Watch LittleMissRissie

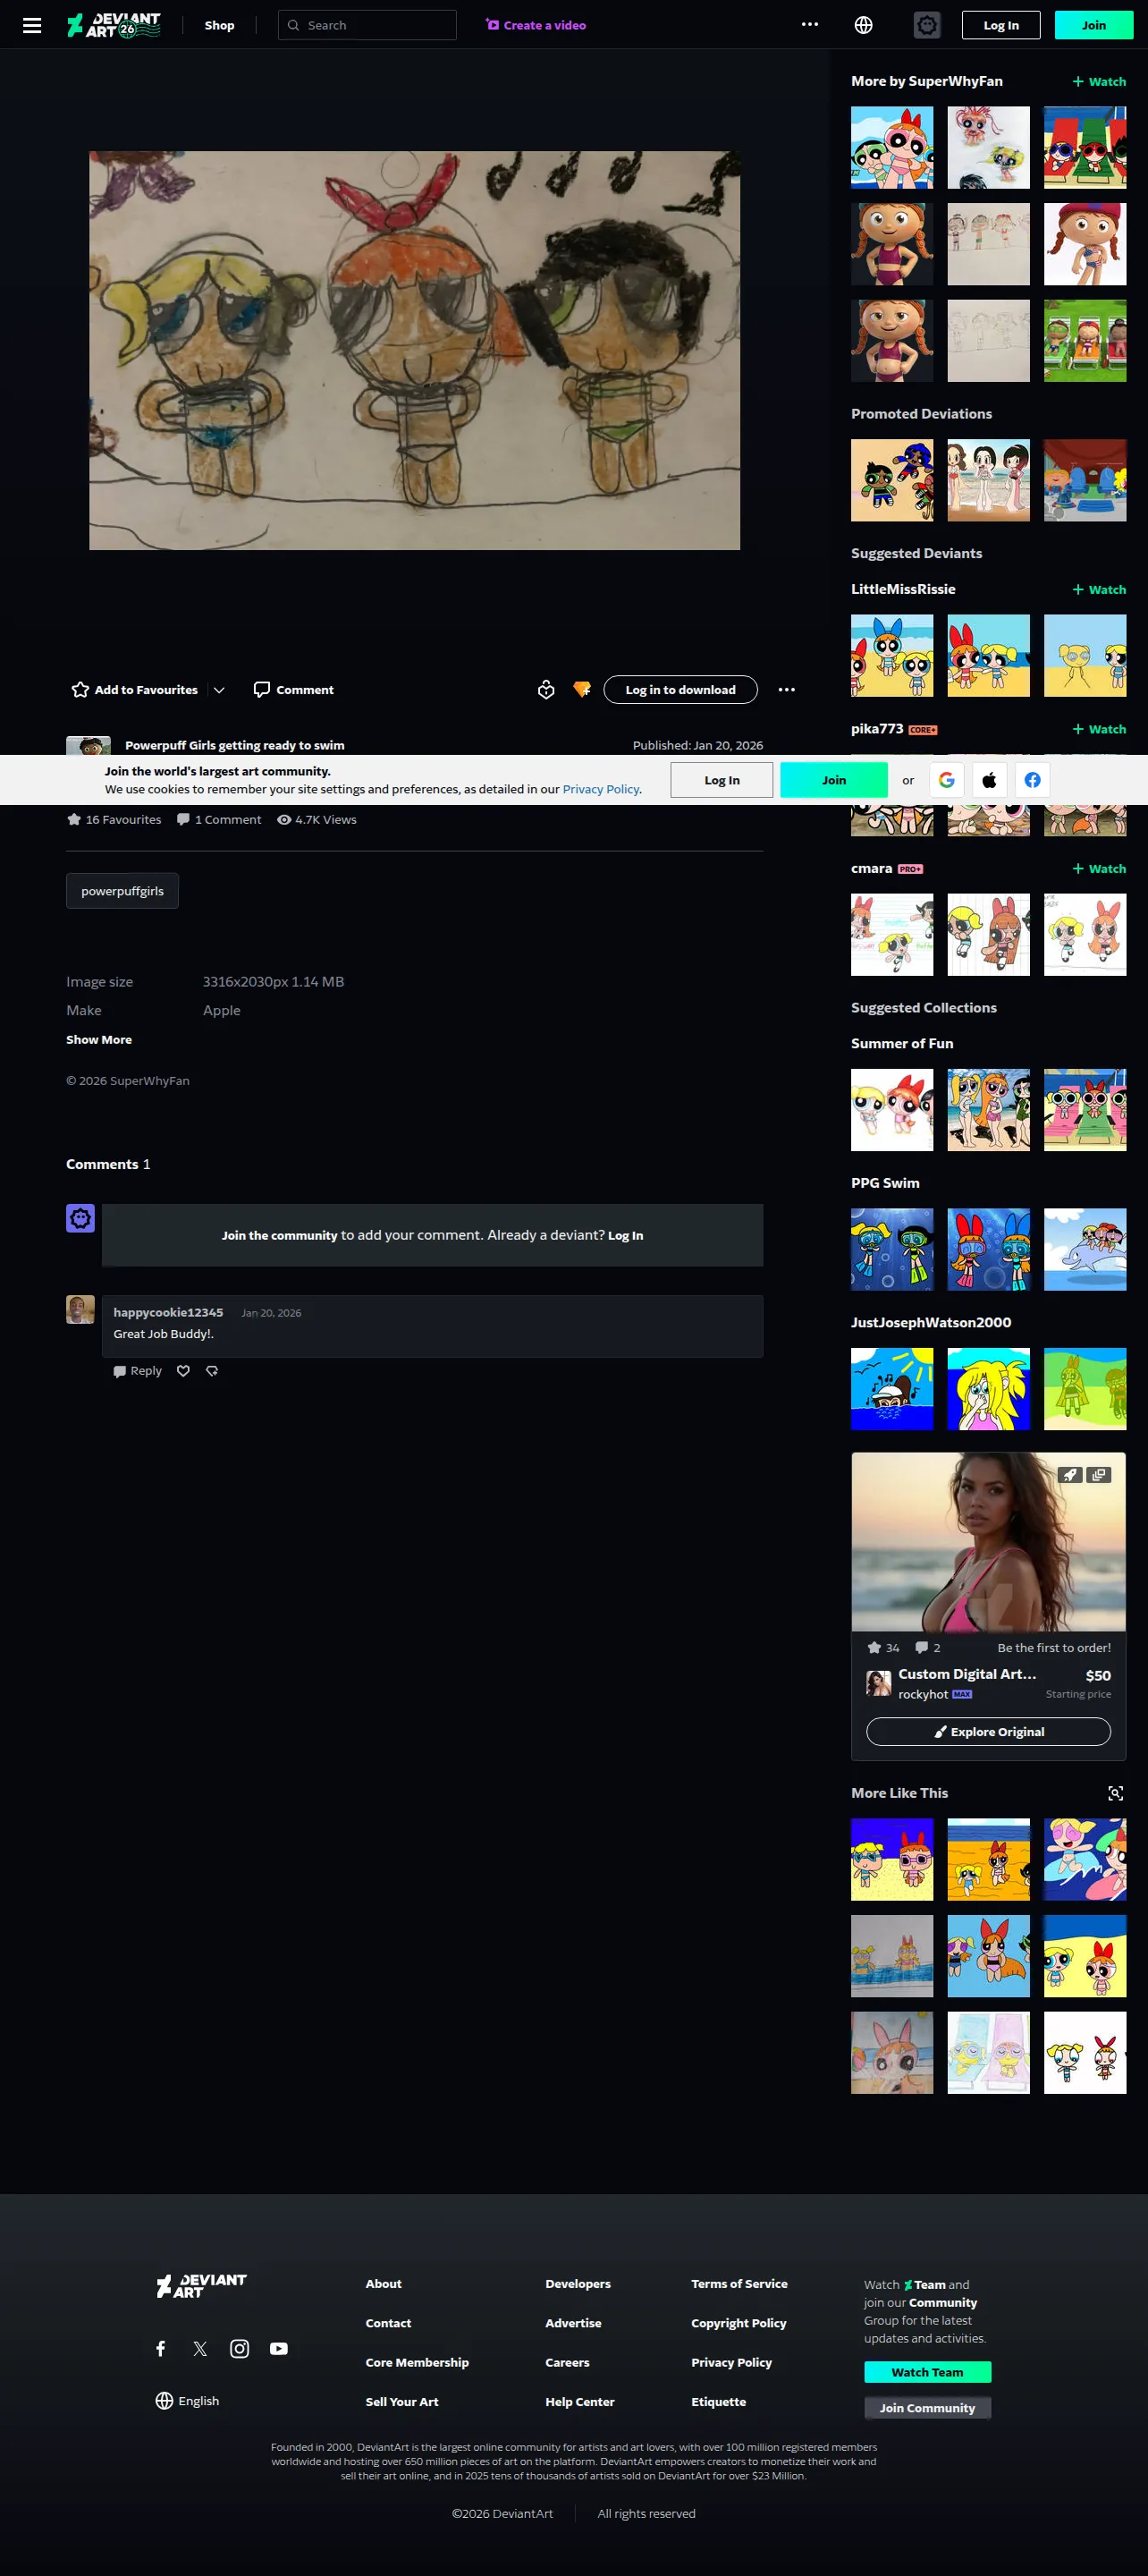[1099, 590]
